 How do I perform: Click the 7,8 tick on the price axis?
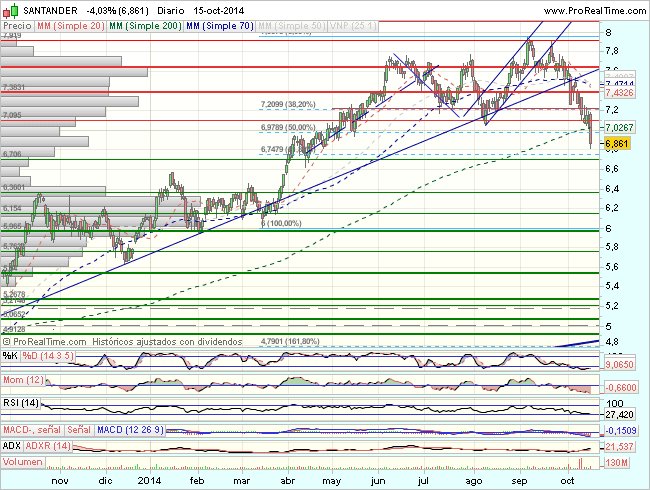(612, 51)
